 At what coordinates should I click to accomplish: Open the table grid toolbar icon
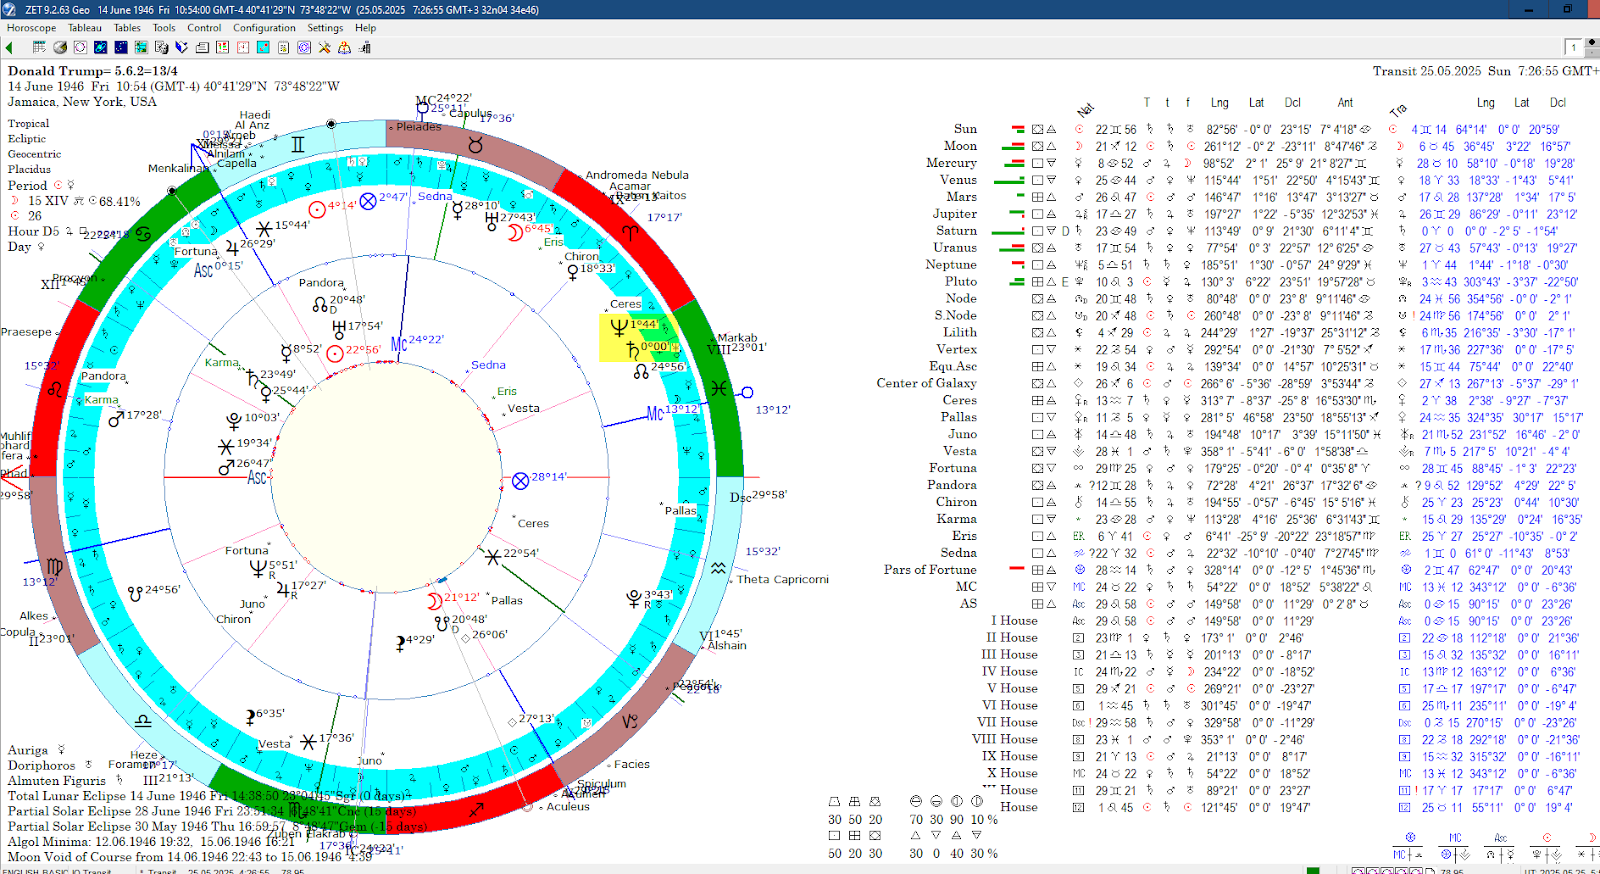(x=39, y=47)
